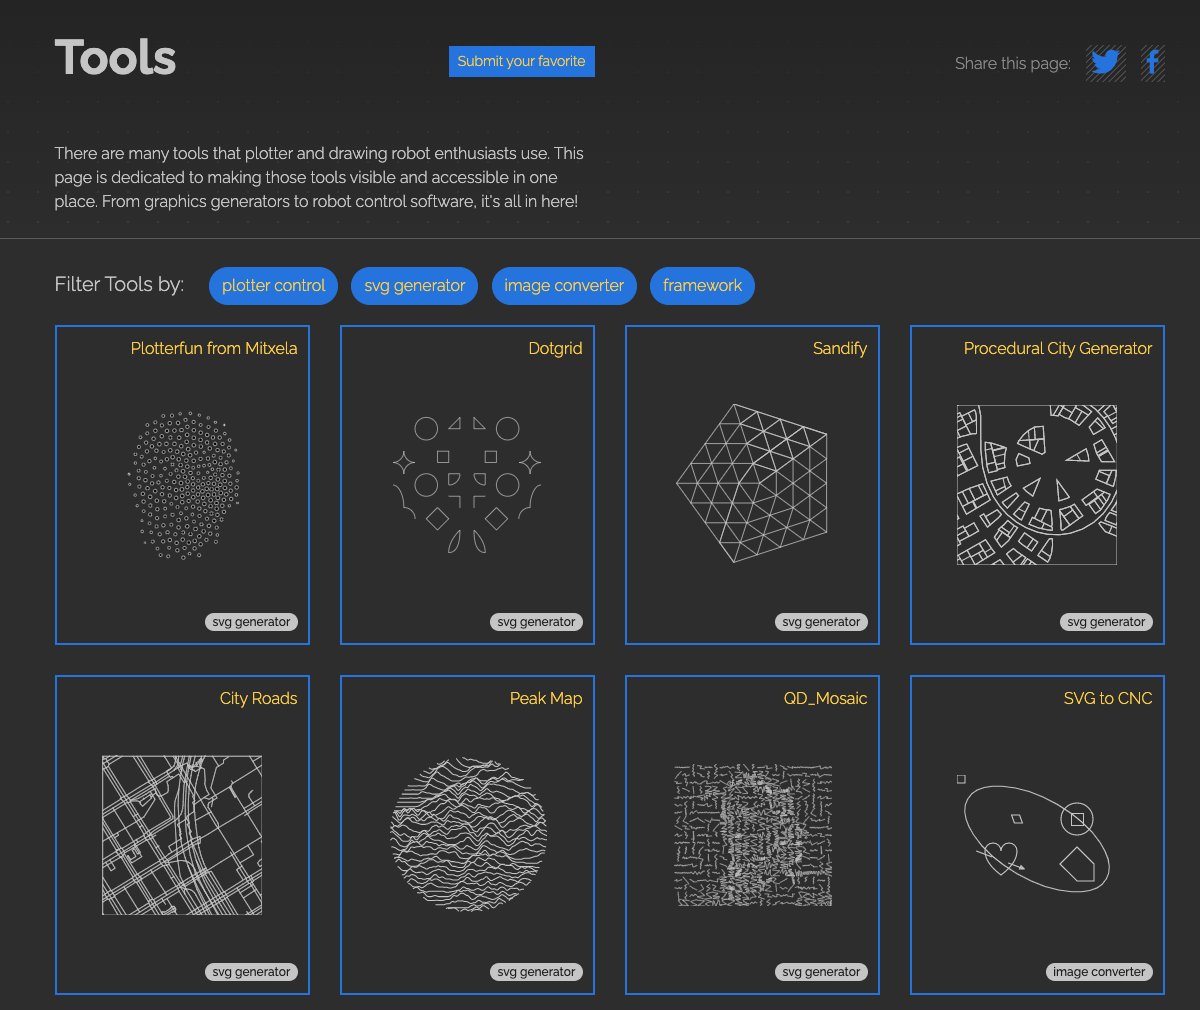Open the Peak Map title link
1200x1010 pixels.
(546, 698)
